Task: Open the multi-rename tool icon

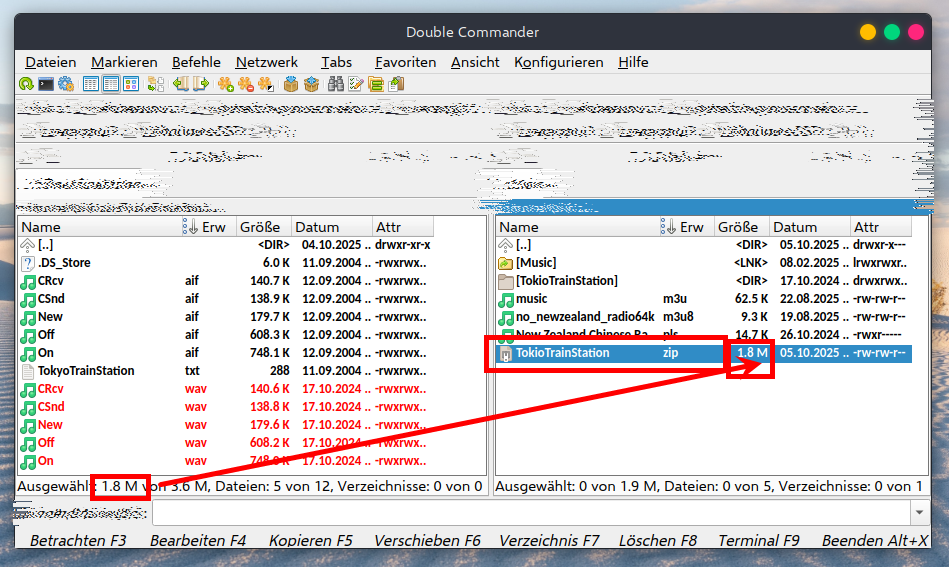Action: (356, 84)
